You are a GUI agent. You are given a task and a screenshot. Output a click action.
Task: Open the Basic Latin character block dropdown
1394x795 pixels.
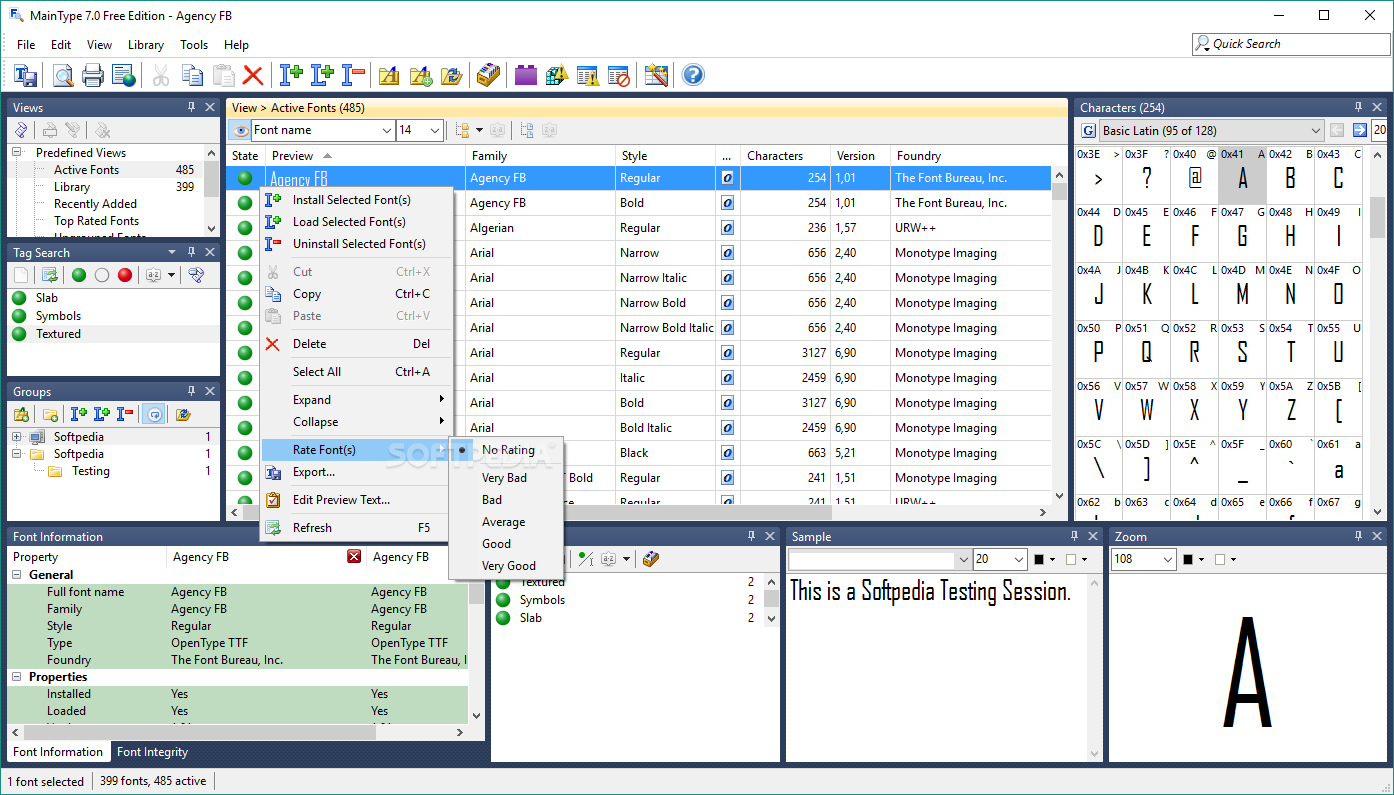pos(1315,130)
